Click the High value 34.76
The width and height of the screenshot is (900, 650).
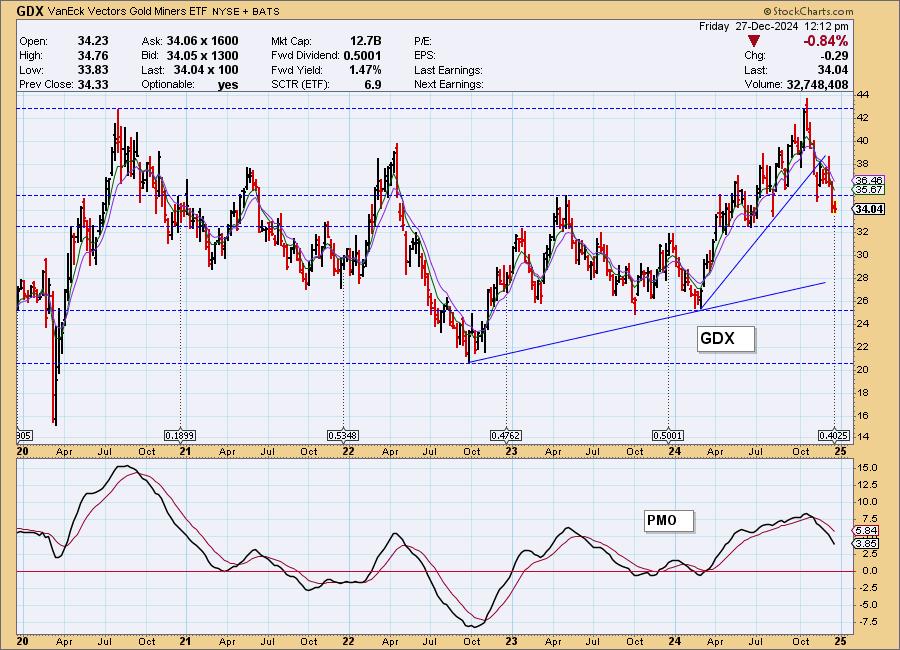[93, 55]
